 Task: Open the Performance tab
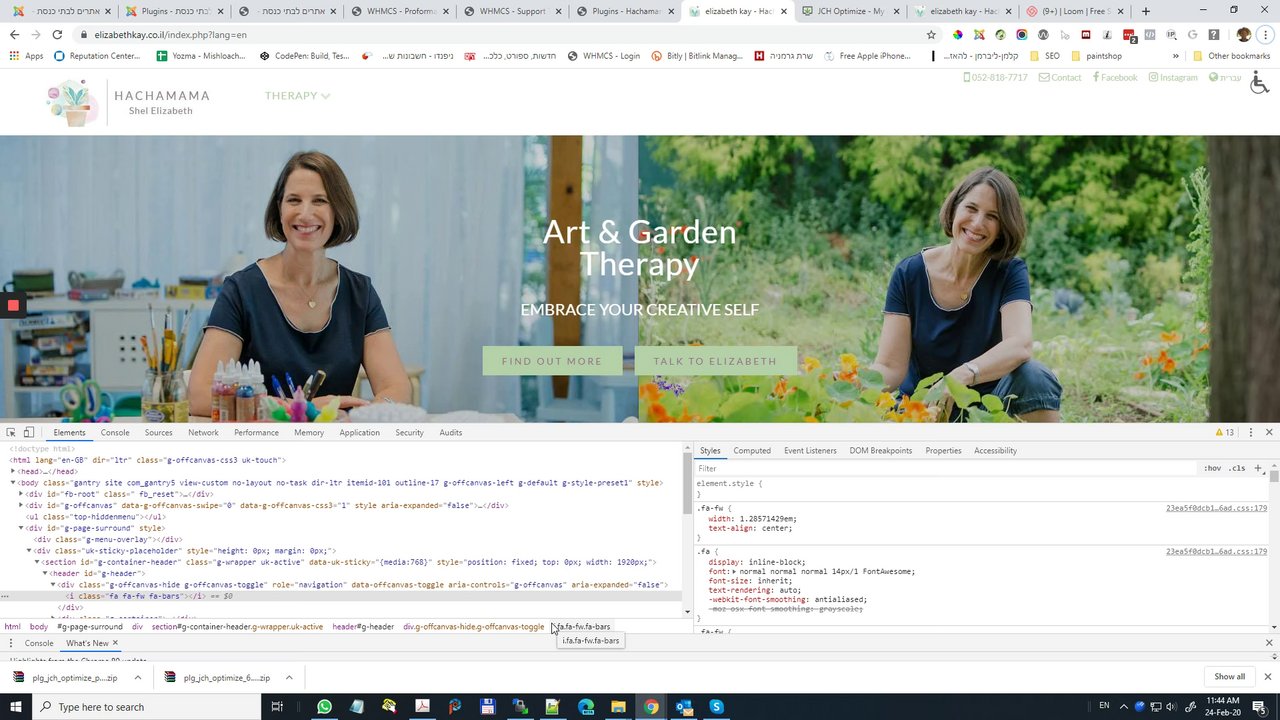[x=256, y=432]
